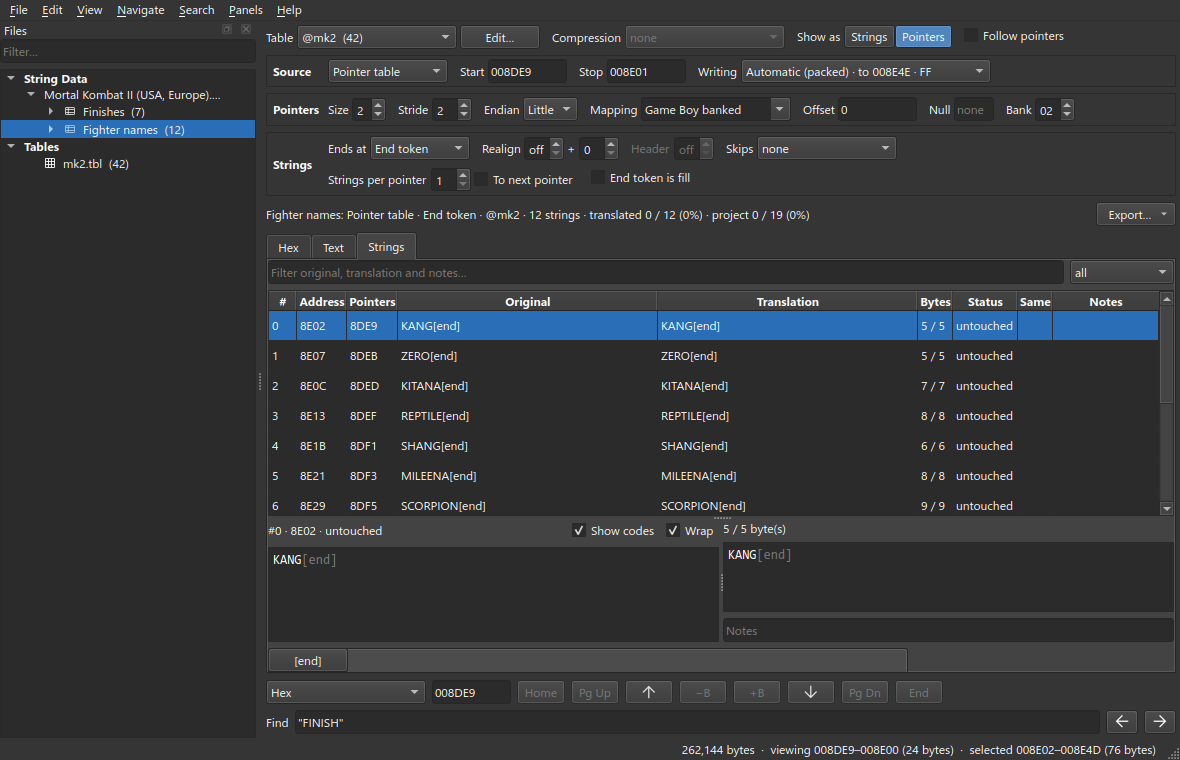Open the File menu
Viewport: 1180px width, 760px height.
click(x=18, y=10)
